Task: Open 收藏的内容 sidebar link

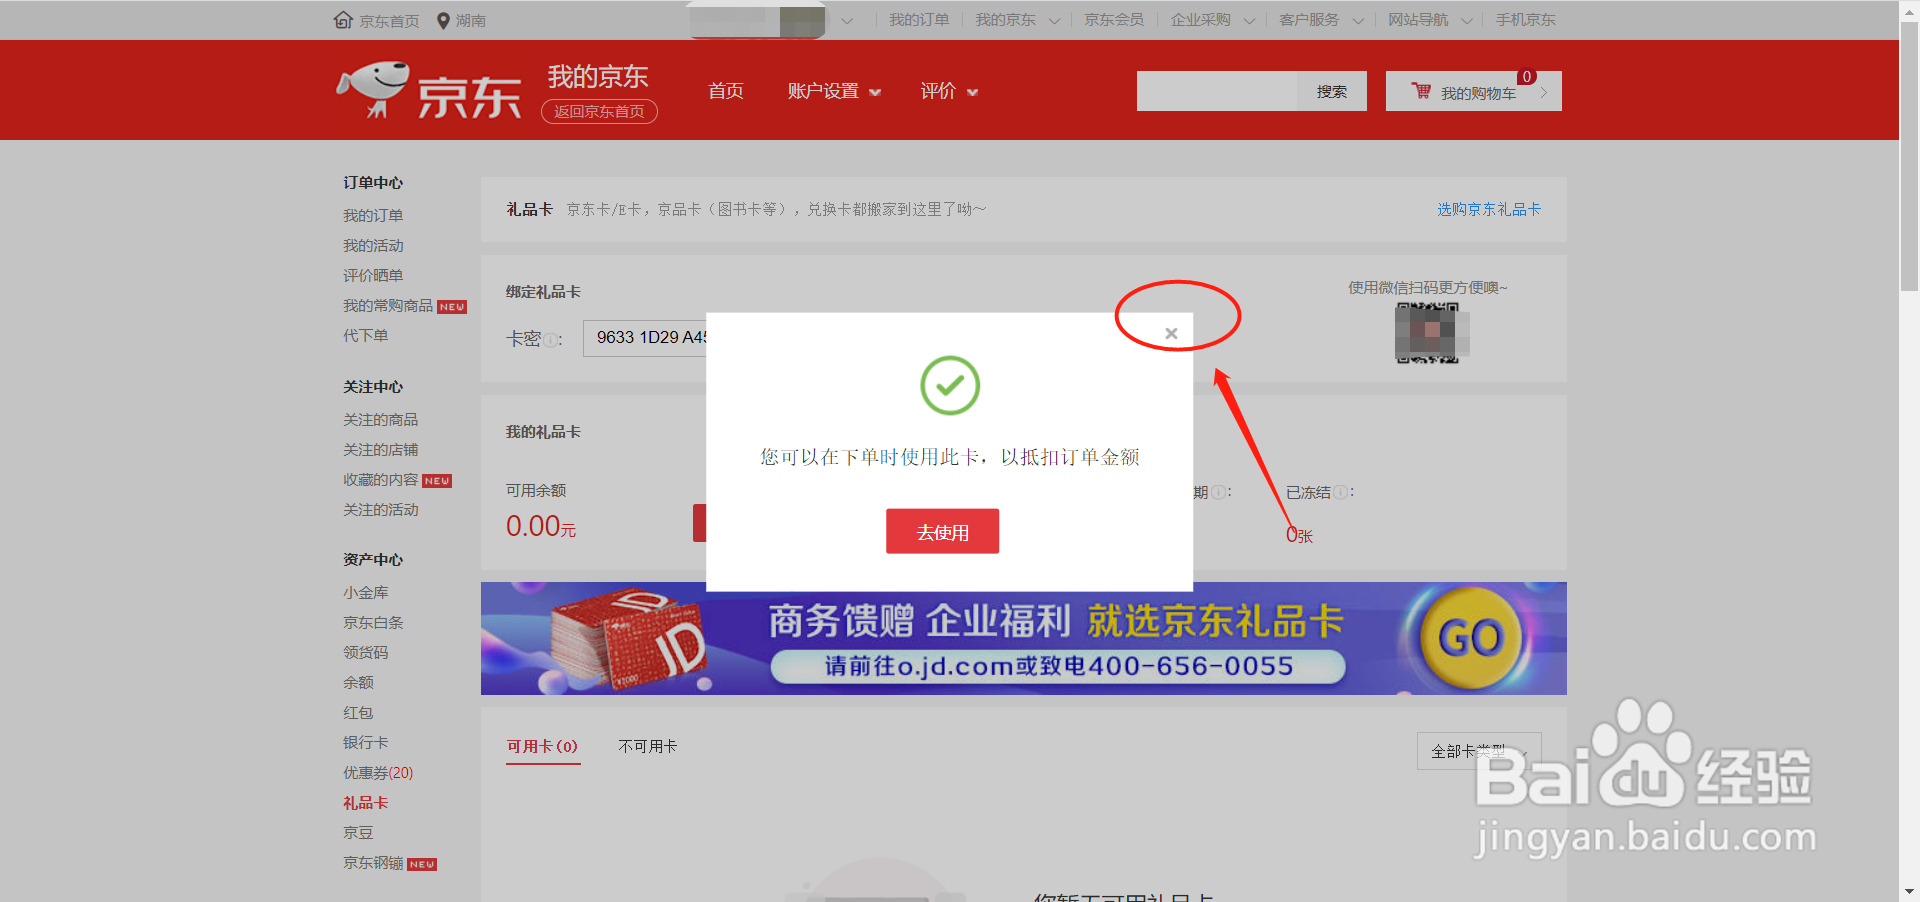Action: pos(381,480)
